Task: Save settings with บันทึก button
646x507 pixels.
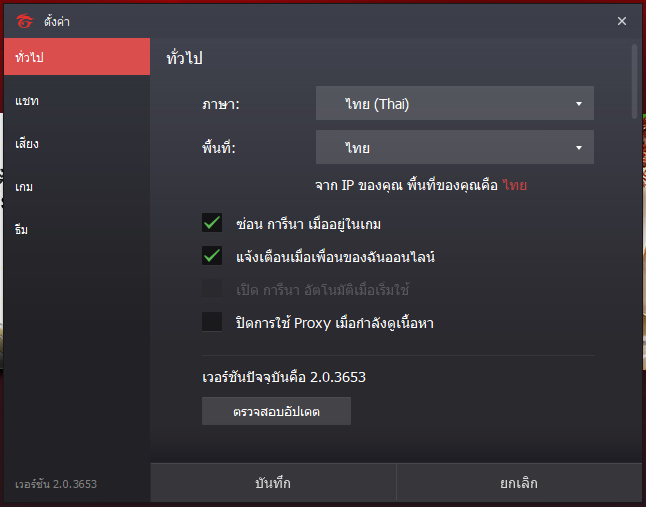Action: 273,483
